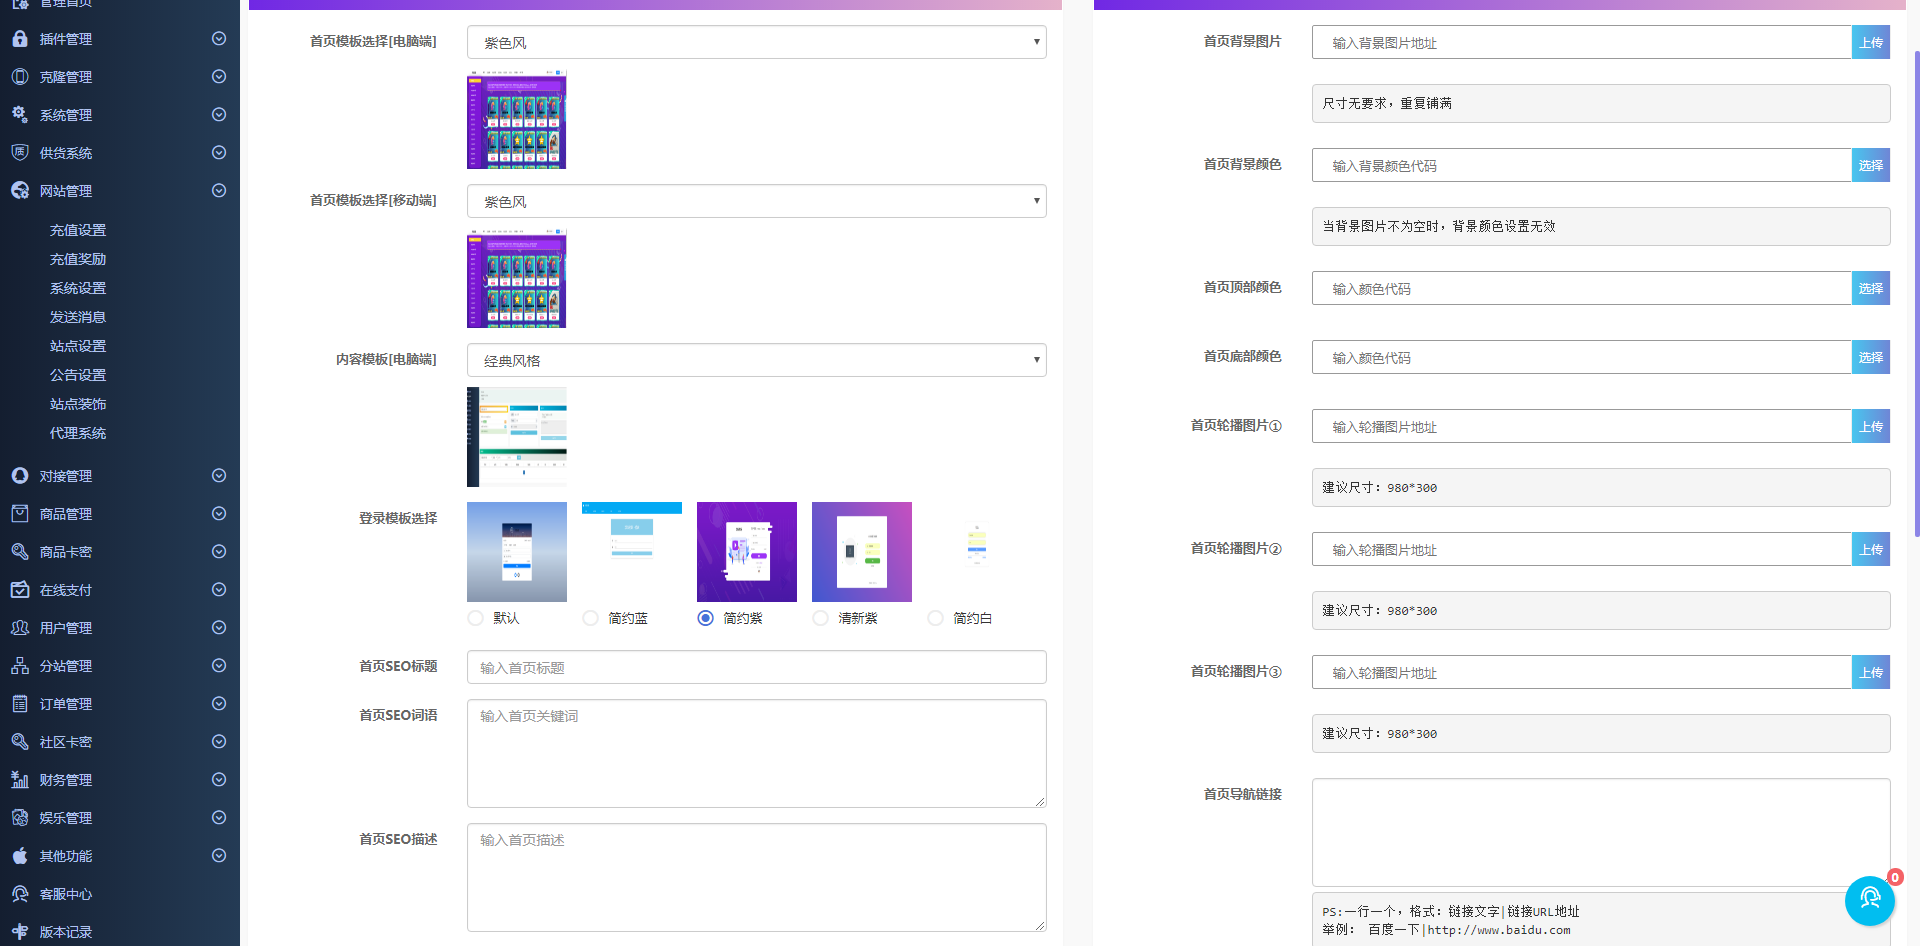Open the 插件管理 lock icon in sidebar
The image size is (1920, 946).
(x=19, y=38)
